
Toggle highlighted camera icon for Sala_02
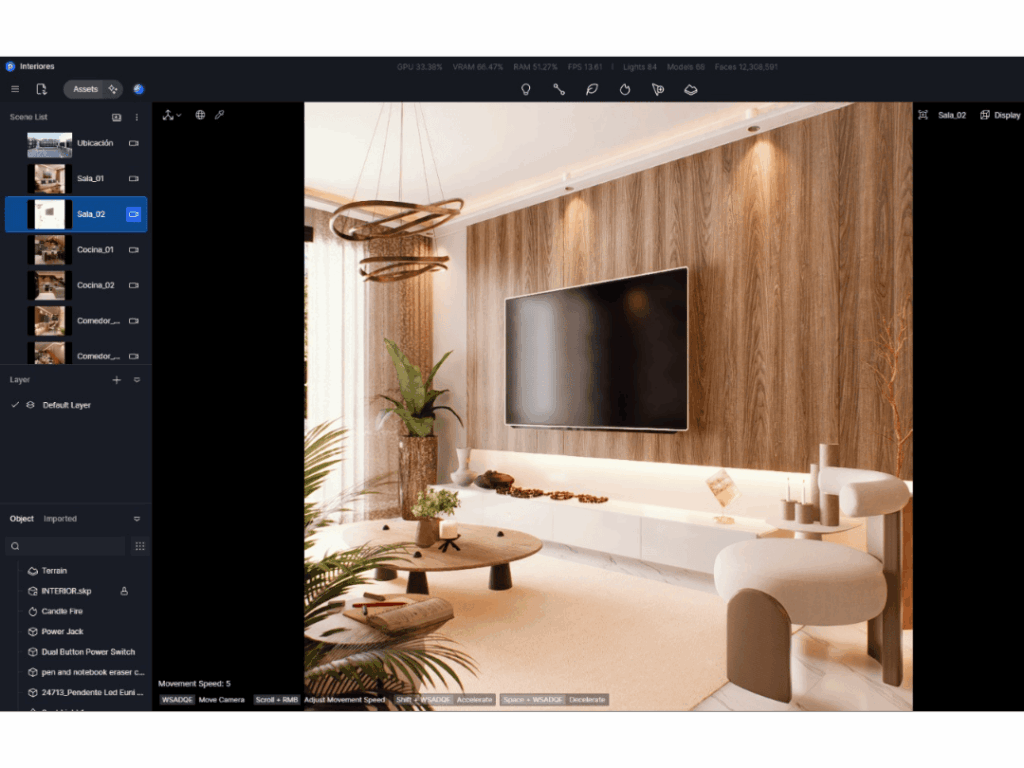[134, 214]
